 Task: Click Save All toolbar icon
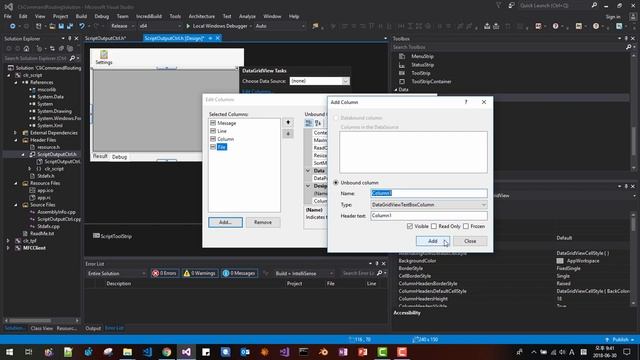tap(70, 26)
